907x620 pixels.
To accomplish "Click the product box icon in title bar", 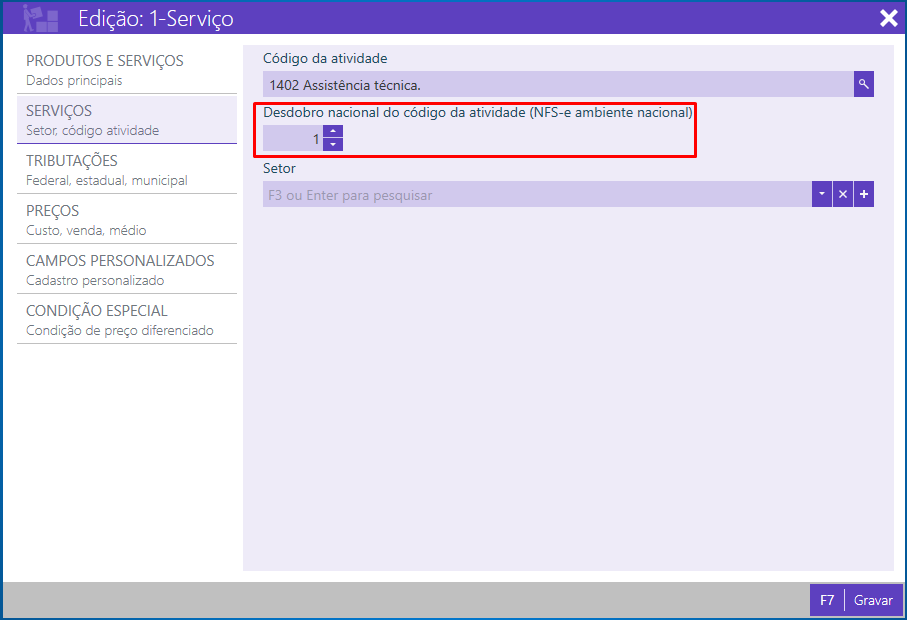I will click(x=40, y=18).
